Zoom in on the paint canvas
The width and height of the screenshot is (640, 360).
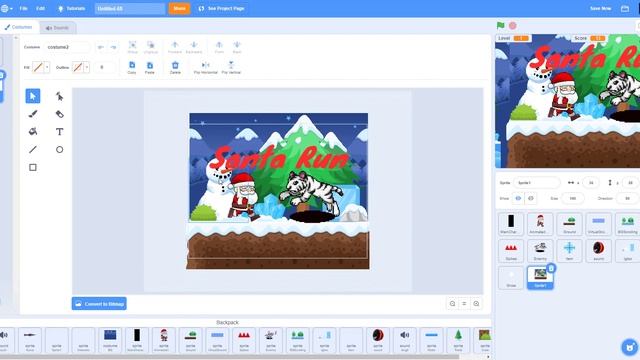click(476, 304)
